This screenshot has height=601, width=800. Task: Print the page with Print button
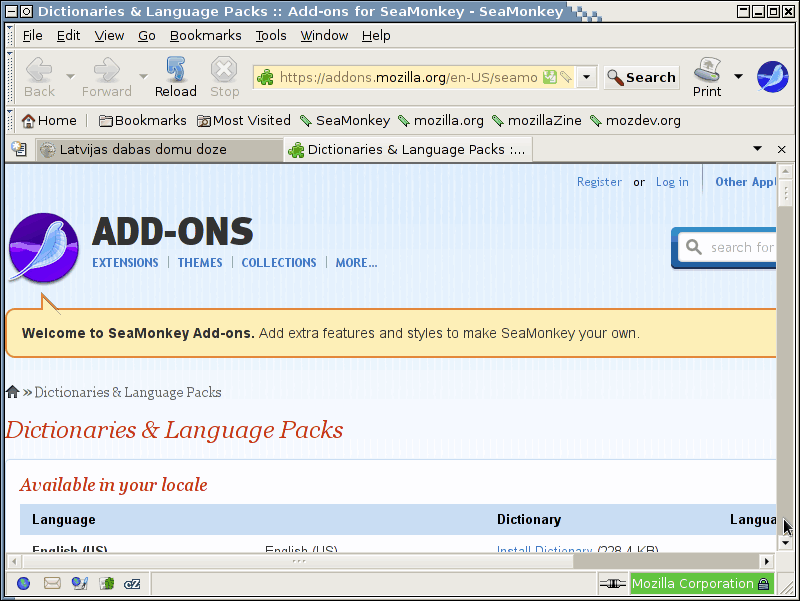(707, 77)
